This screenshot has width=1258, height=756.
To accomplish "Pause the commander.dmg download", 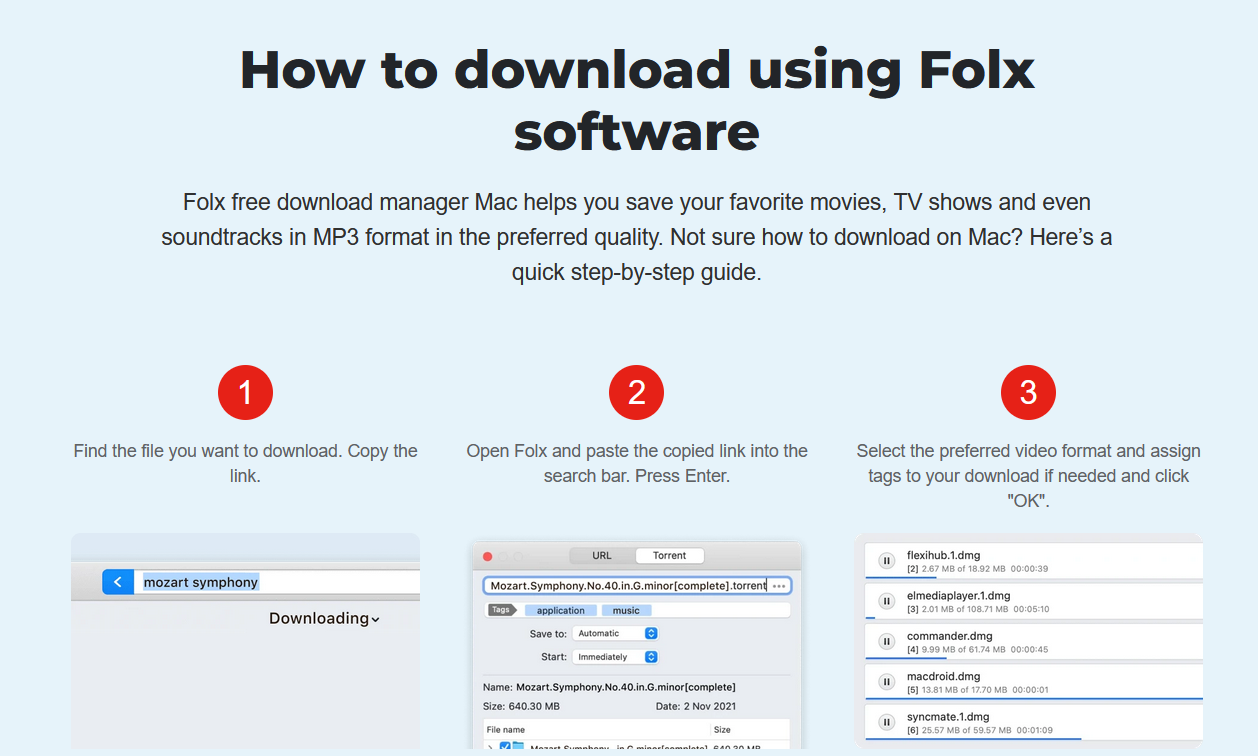I will (886, 641).
